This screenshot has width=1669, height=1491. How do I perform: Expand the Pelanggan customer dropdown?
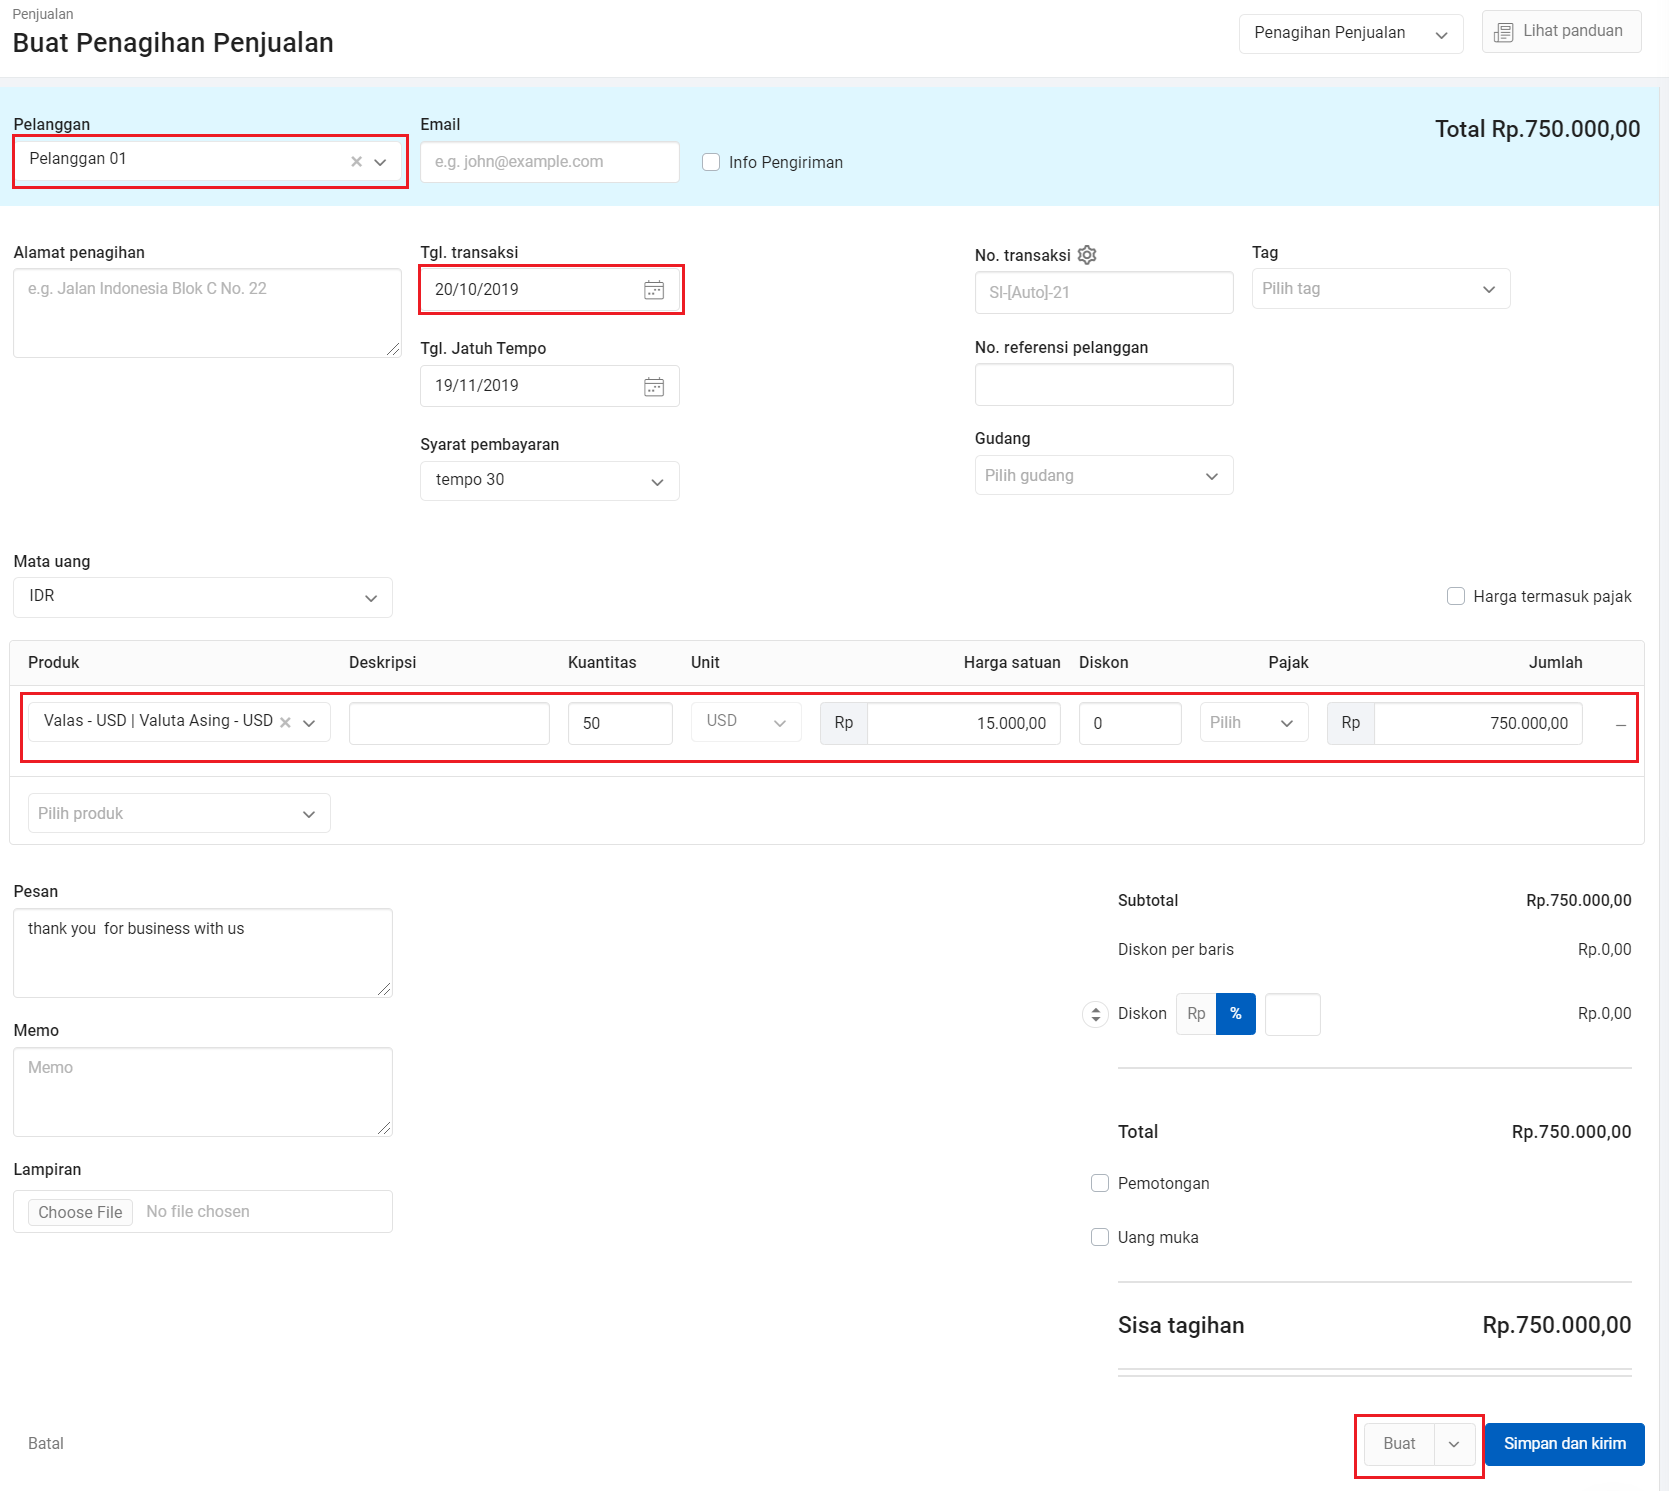380,162
